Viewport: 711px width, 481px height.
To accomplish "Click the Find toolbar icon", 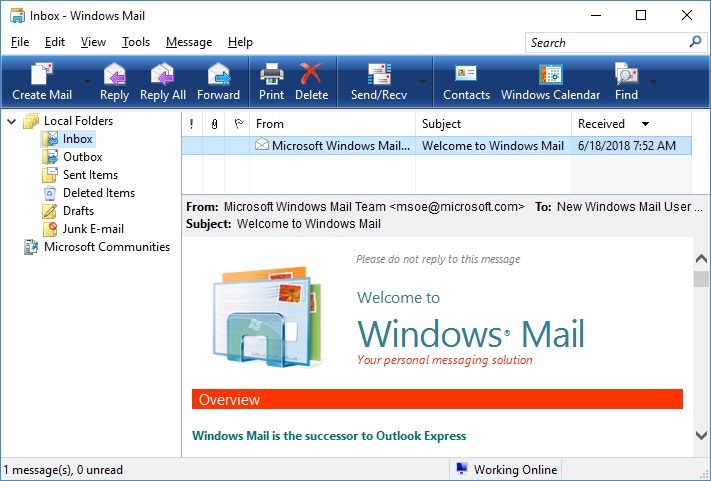I will click(626, 82).
